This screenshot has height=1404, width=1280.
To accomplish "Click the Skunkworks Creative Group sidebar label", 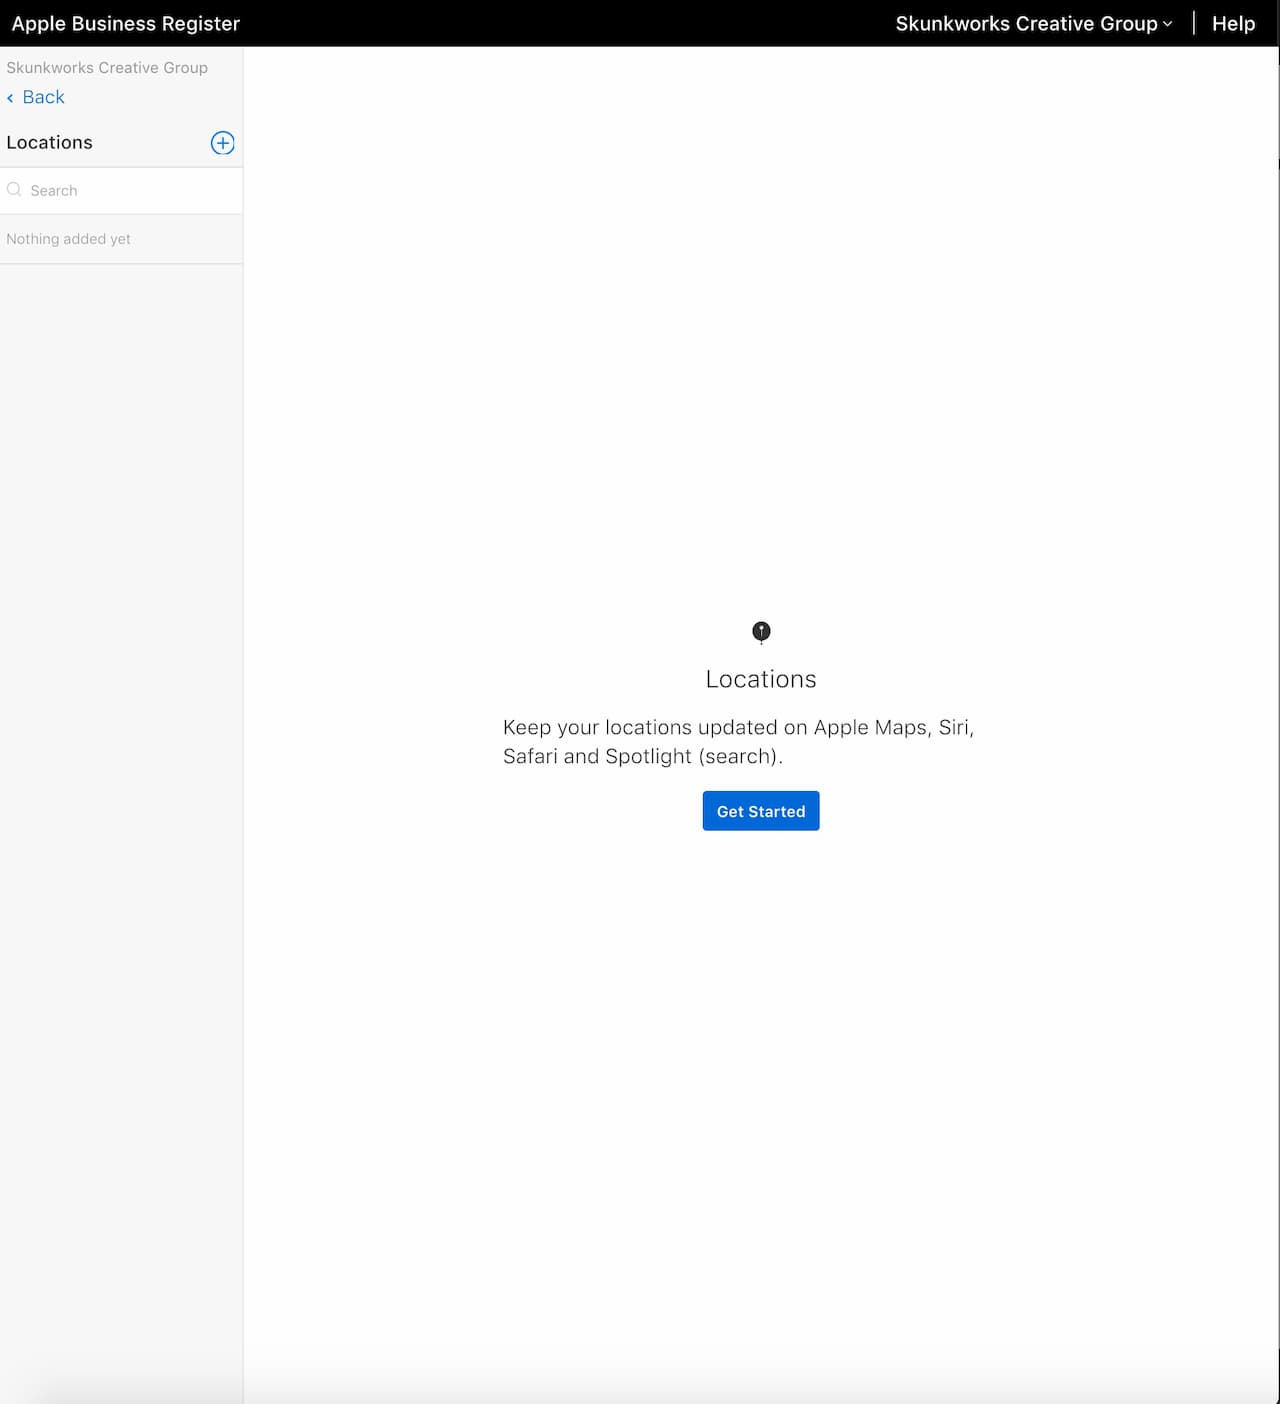I will click(x=107, y=68).
